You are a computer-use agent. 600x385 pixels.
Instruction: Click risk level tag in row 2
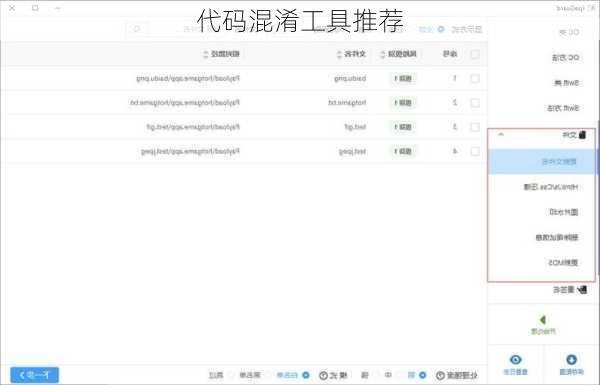[x=403, y=103]
